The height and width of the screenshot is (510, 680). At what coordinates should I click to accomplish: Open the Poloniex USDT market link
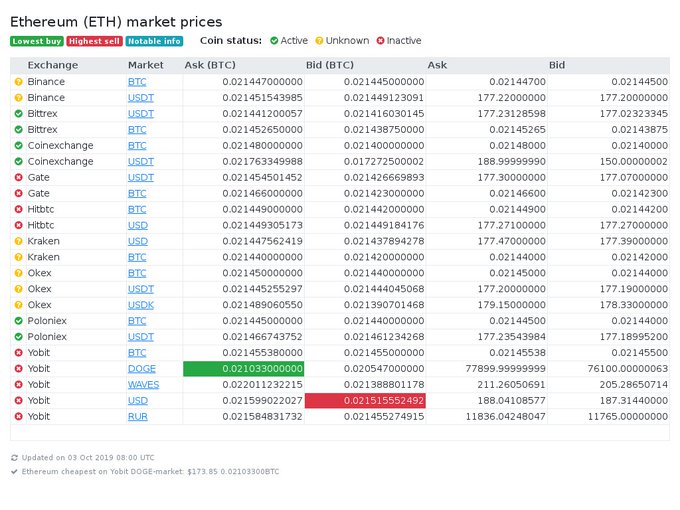click(141, 337)
